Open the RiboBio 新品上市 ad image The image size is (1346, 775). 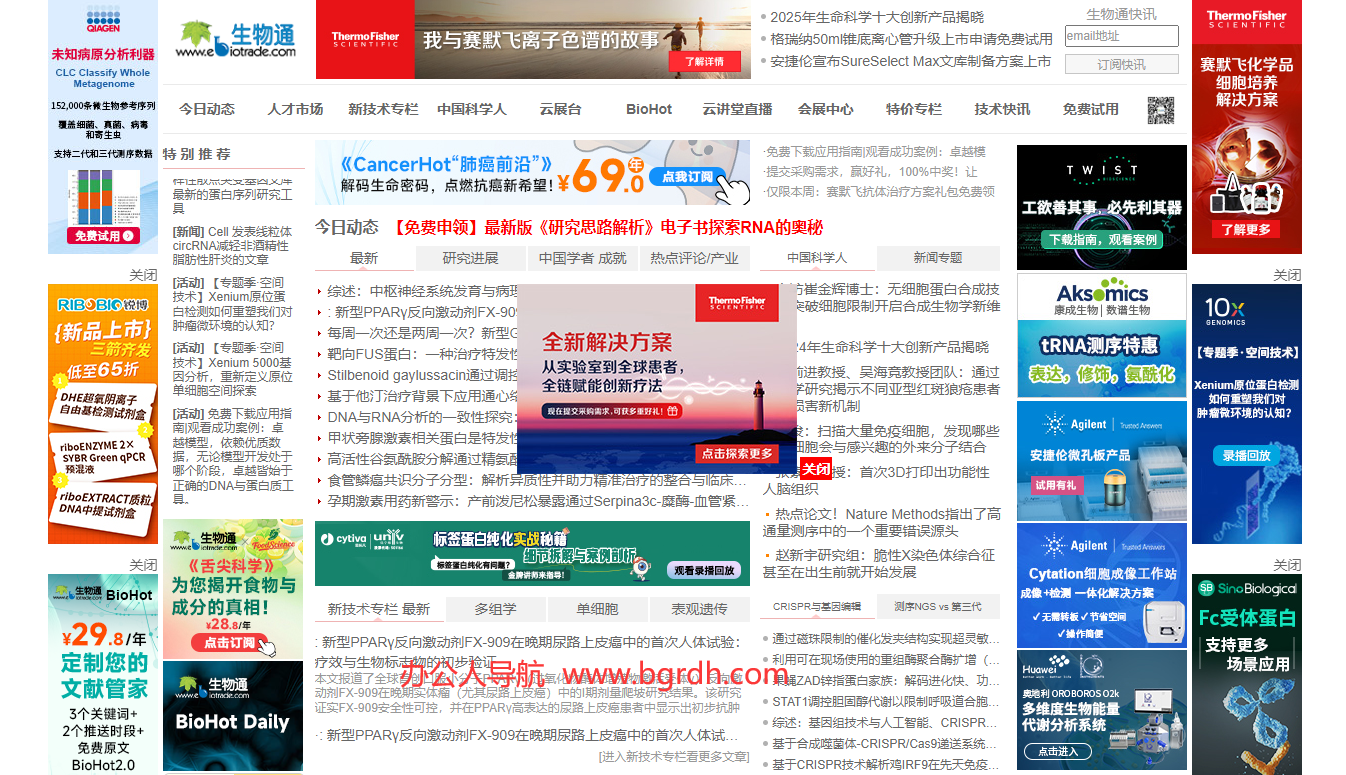(x=103, y=414)
